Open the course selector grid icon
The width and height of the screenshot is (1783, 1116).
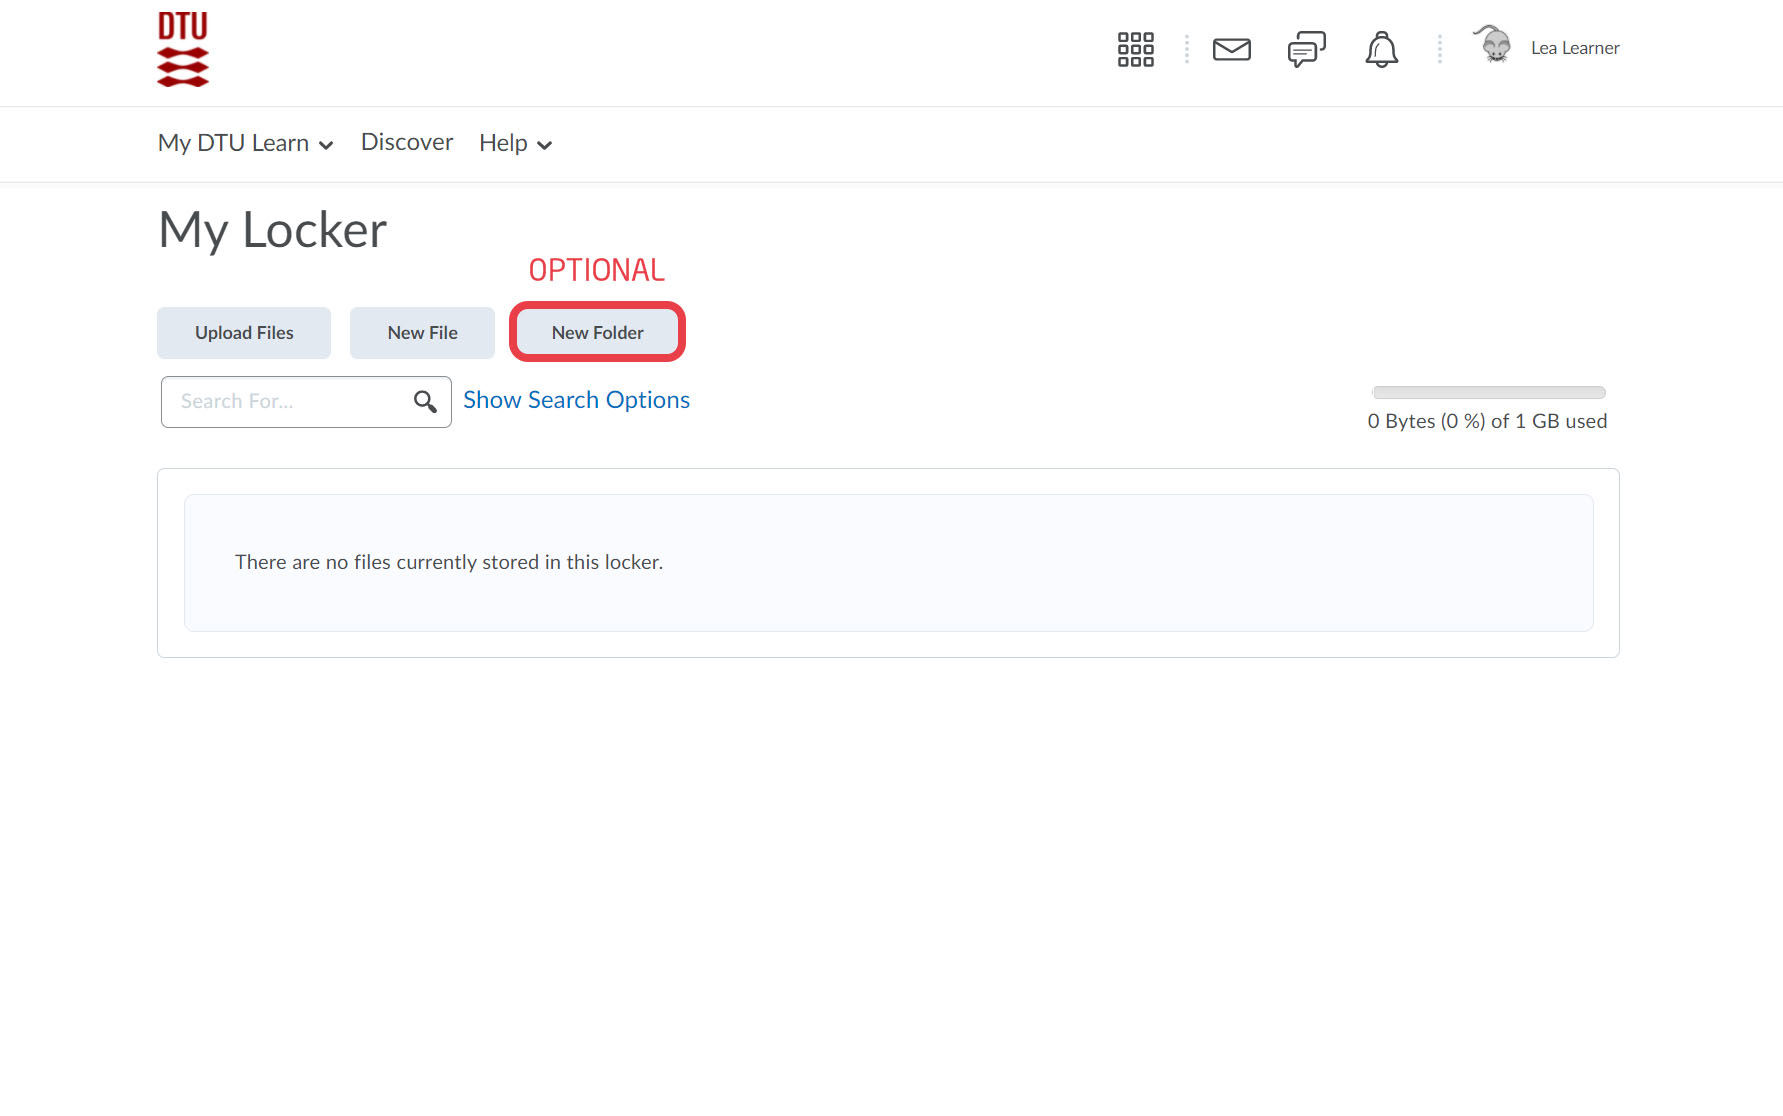(x=1135, y=49)
